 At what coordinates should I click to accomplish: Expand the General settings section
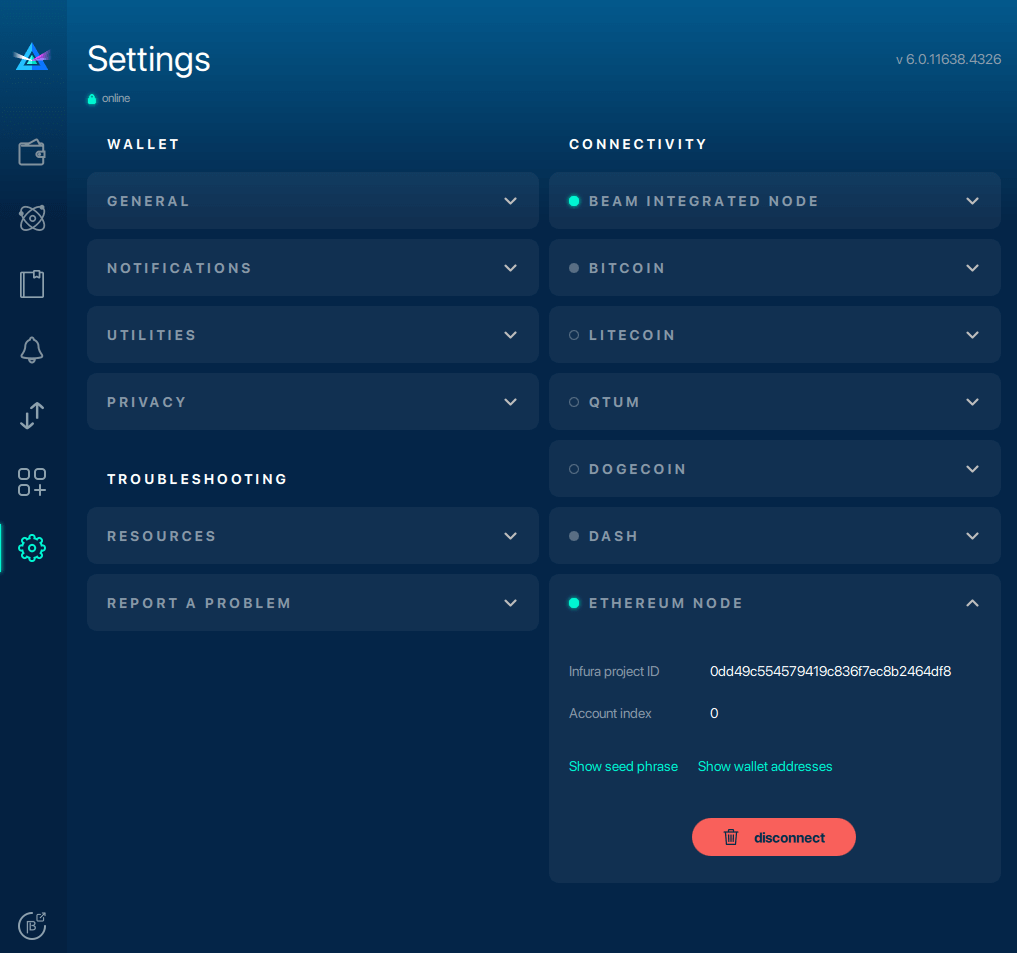312,201
